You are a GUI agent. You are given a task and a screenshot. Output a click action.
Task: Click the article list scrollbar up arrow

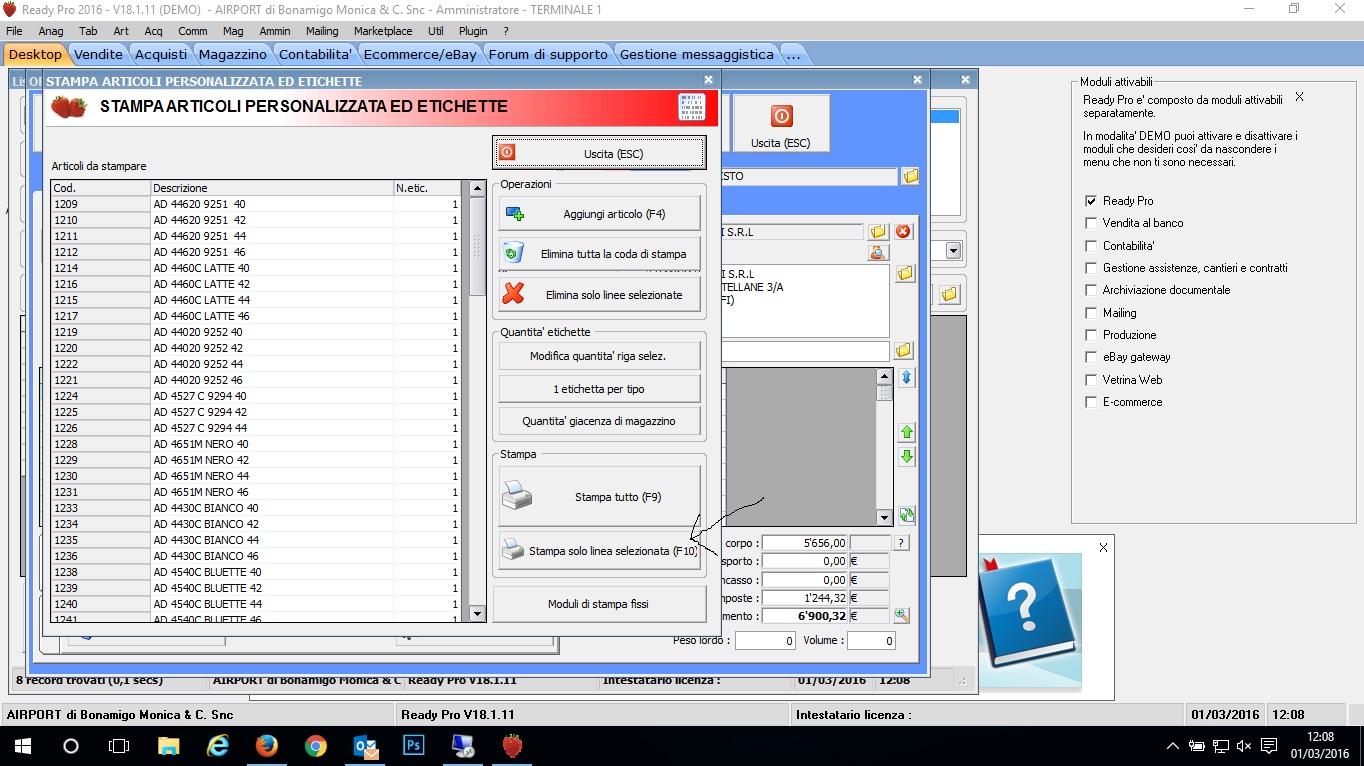(477, 188)
